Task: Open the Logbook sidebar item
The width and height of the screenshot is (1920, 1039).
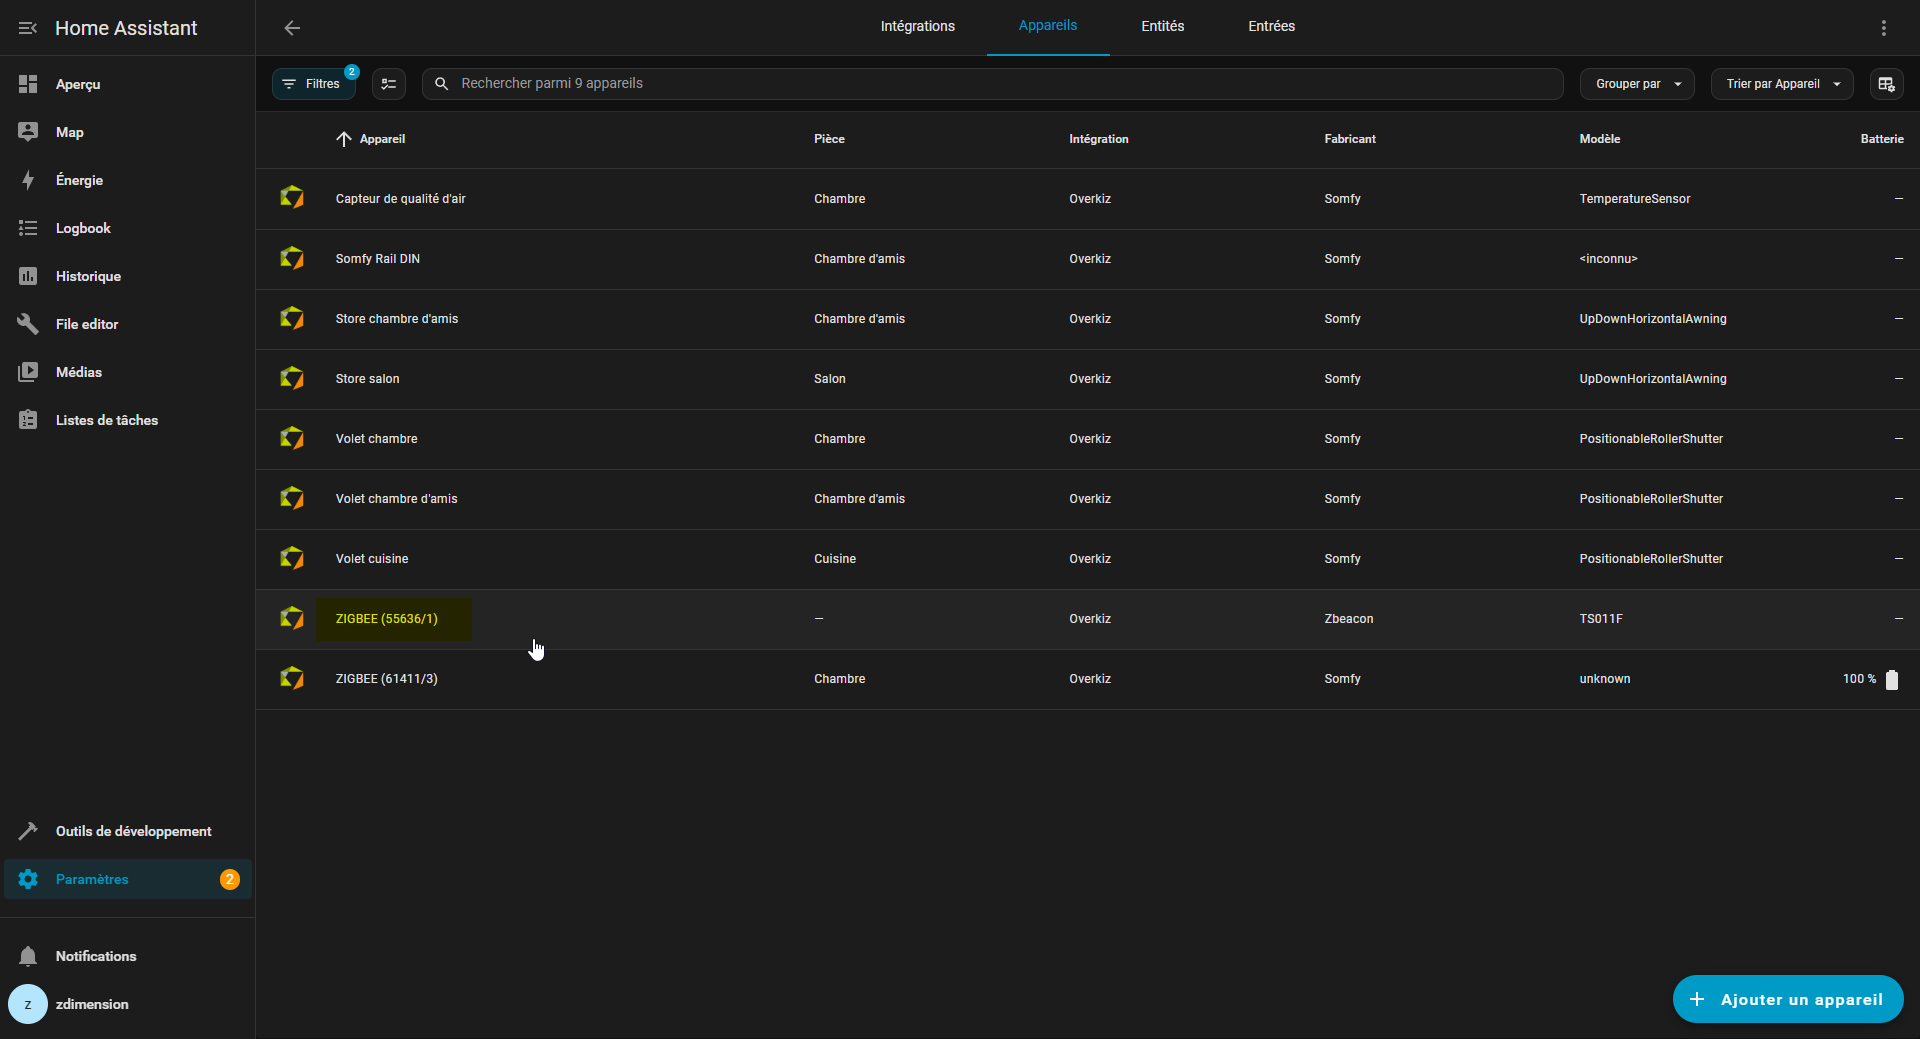Action: click(x=83, y=228)
